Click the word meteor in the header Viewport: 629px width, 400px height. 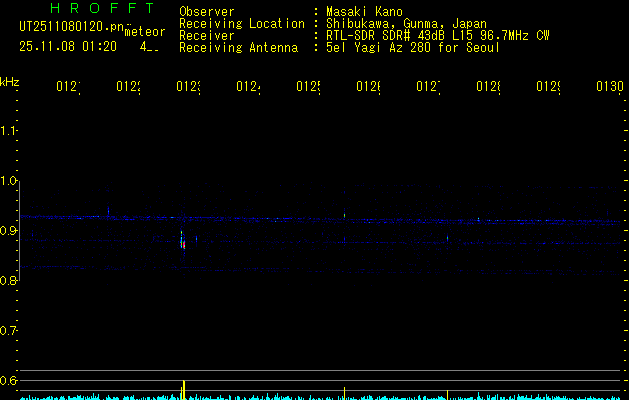tap(144, 32)
